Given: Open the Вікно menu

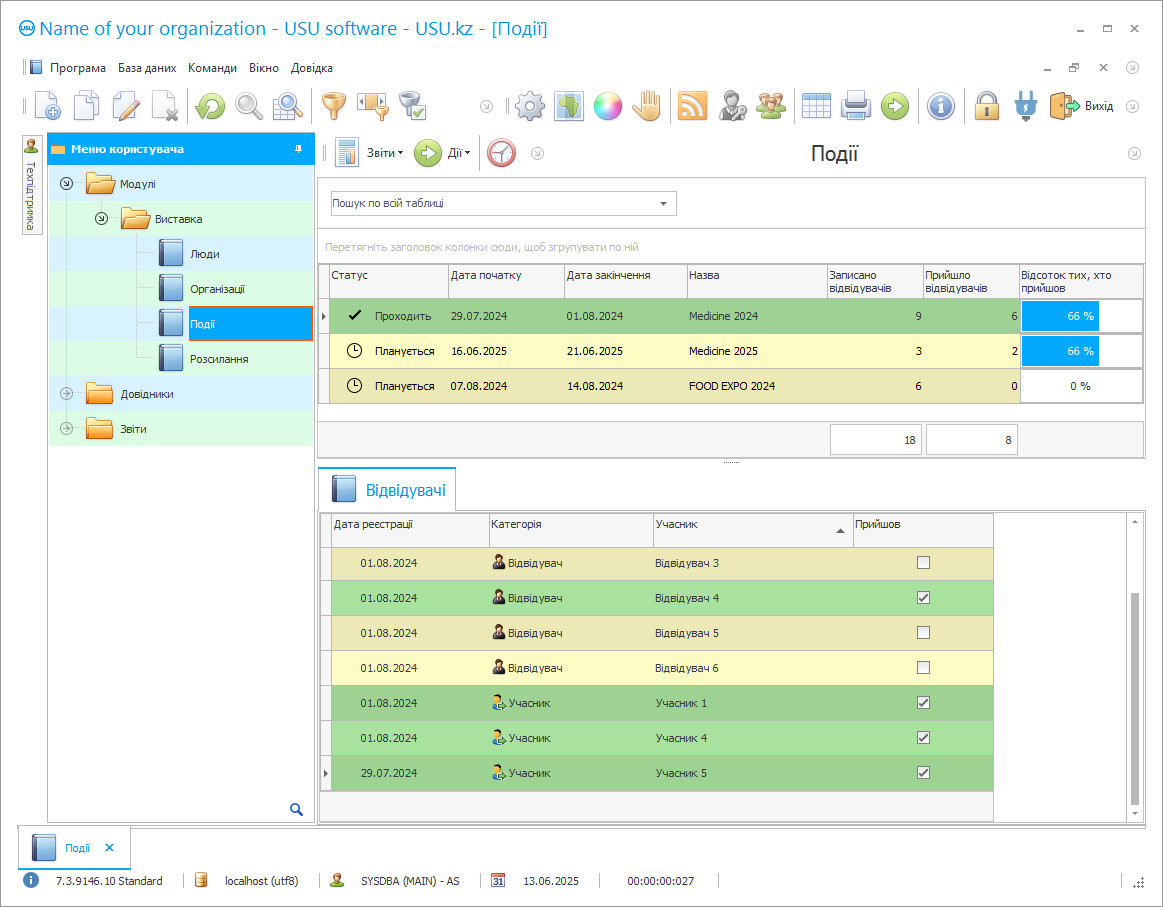Looking at the screenshot, I should coord(264,67).
